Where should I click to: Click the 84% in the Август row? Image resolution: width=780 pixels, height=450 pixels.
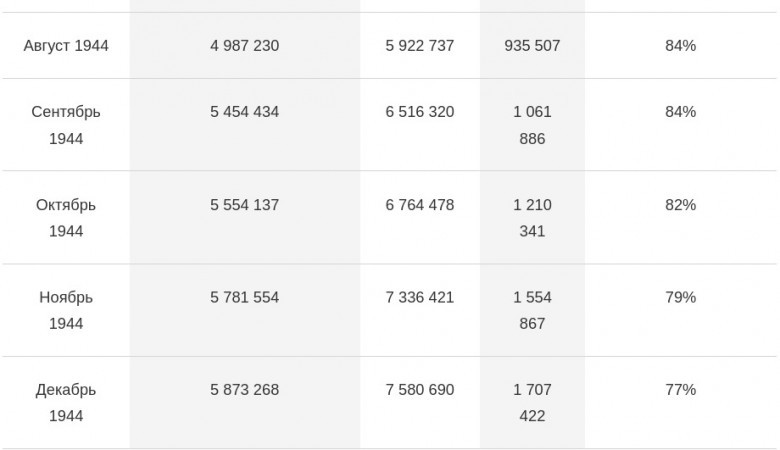coord(680,46)
